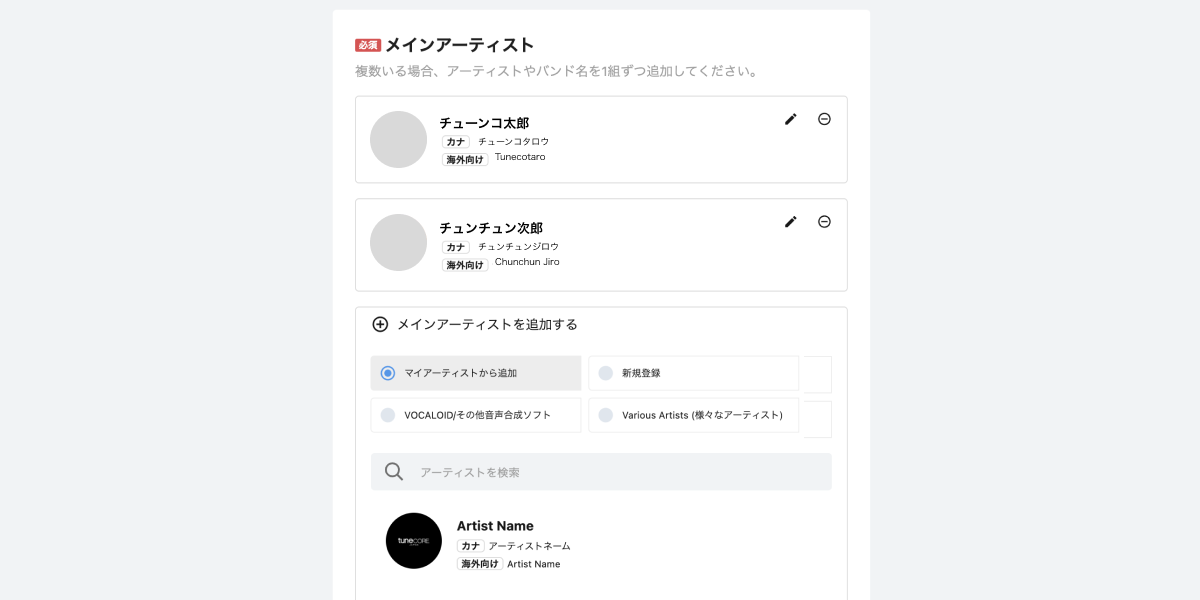Remove チュンチュン次郎 using the minus circle icon
The width and height of the screenshot is (1200, 600).
point(824,222)
